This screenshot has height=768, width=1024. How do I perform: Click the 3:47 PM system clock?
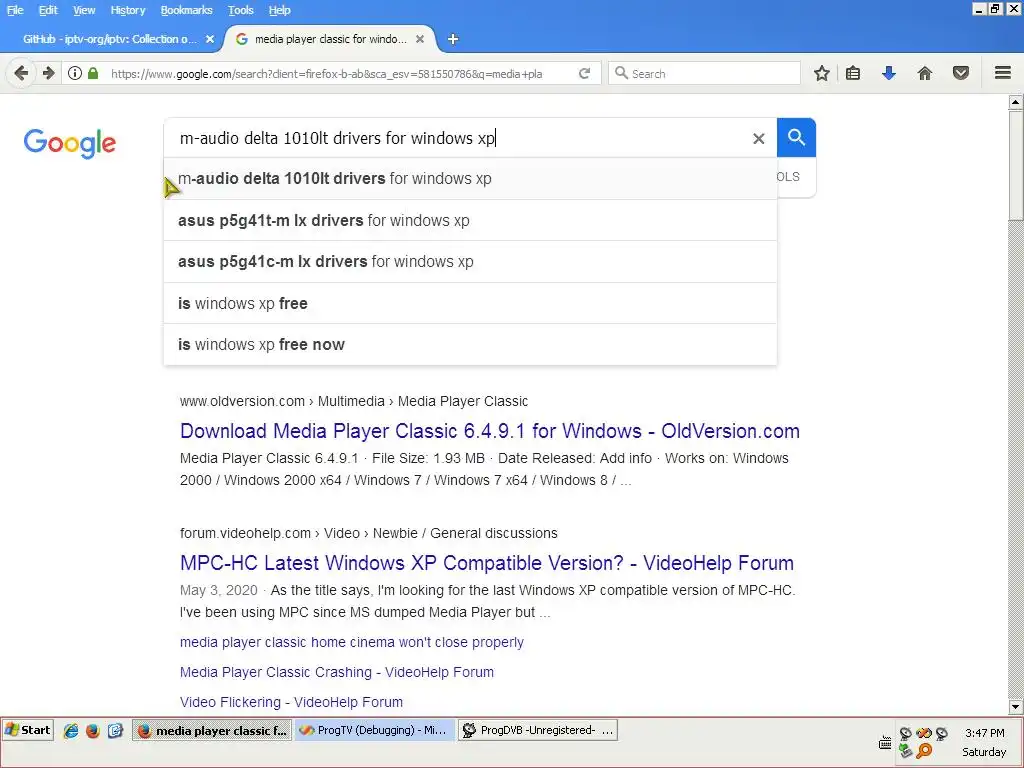[x=984, y=733]
